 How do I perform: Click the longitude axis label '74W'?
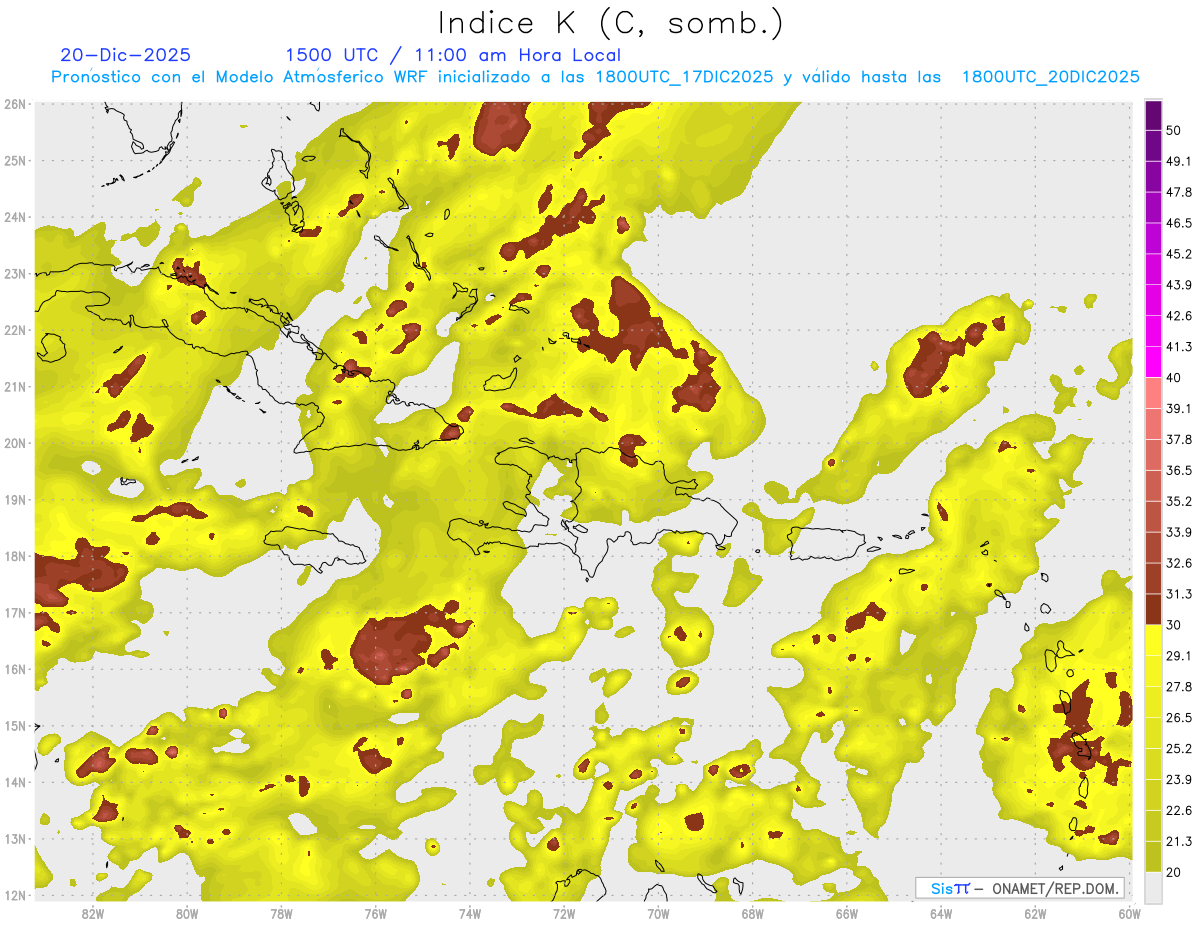pos(469,914)
